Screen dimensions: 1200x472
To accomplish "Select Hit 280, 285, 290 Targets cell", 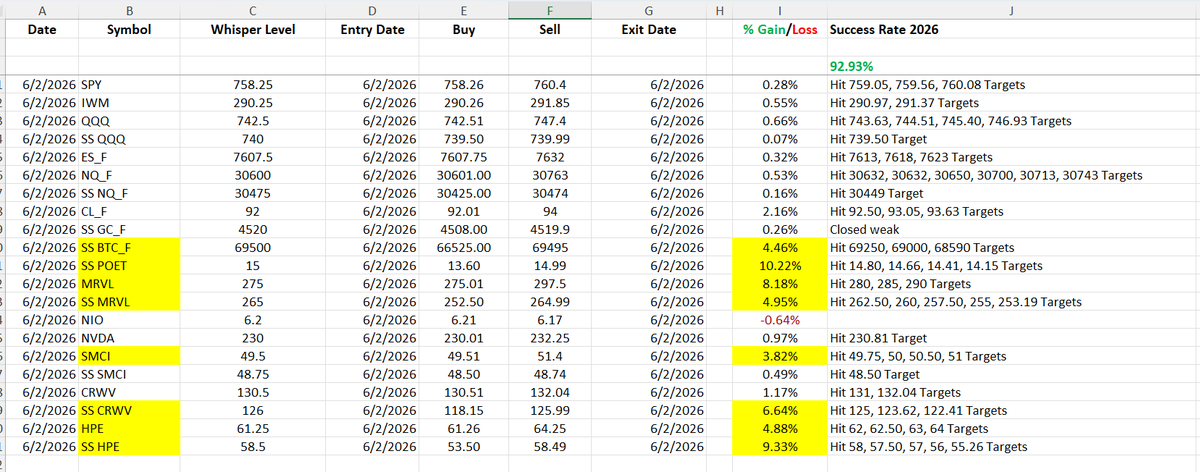I will click(x=1013, y=283).
